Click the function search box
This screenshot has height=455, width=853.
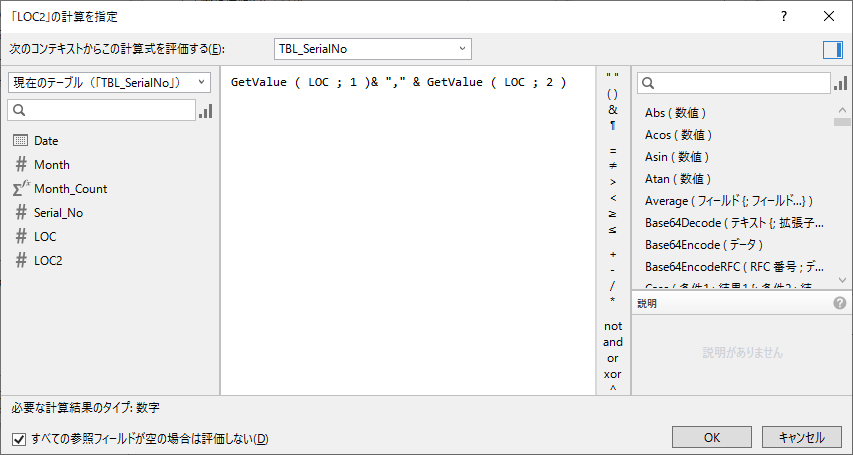(734, 83)
